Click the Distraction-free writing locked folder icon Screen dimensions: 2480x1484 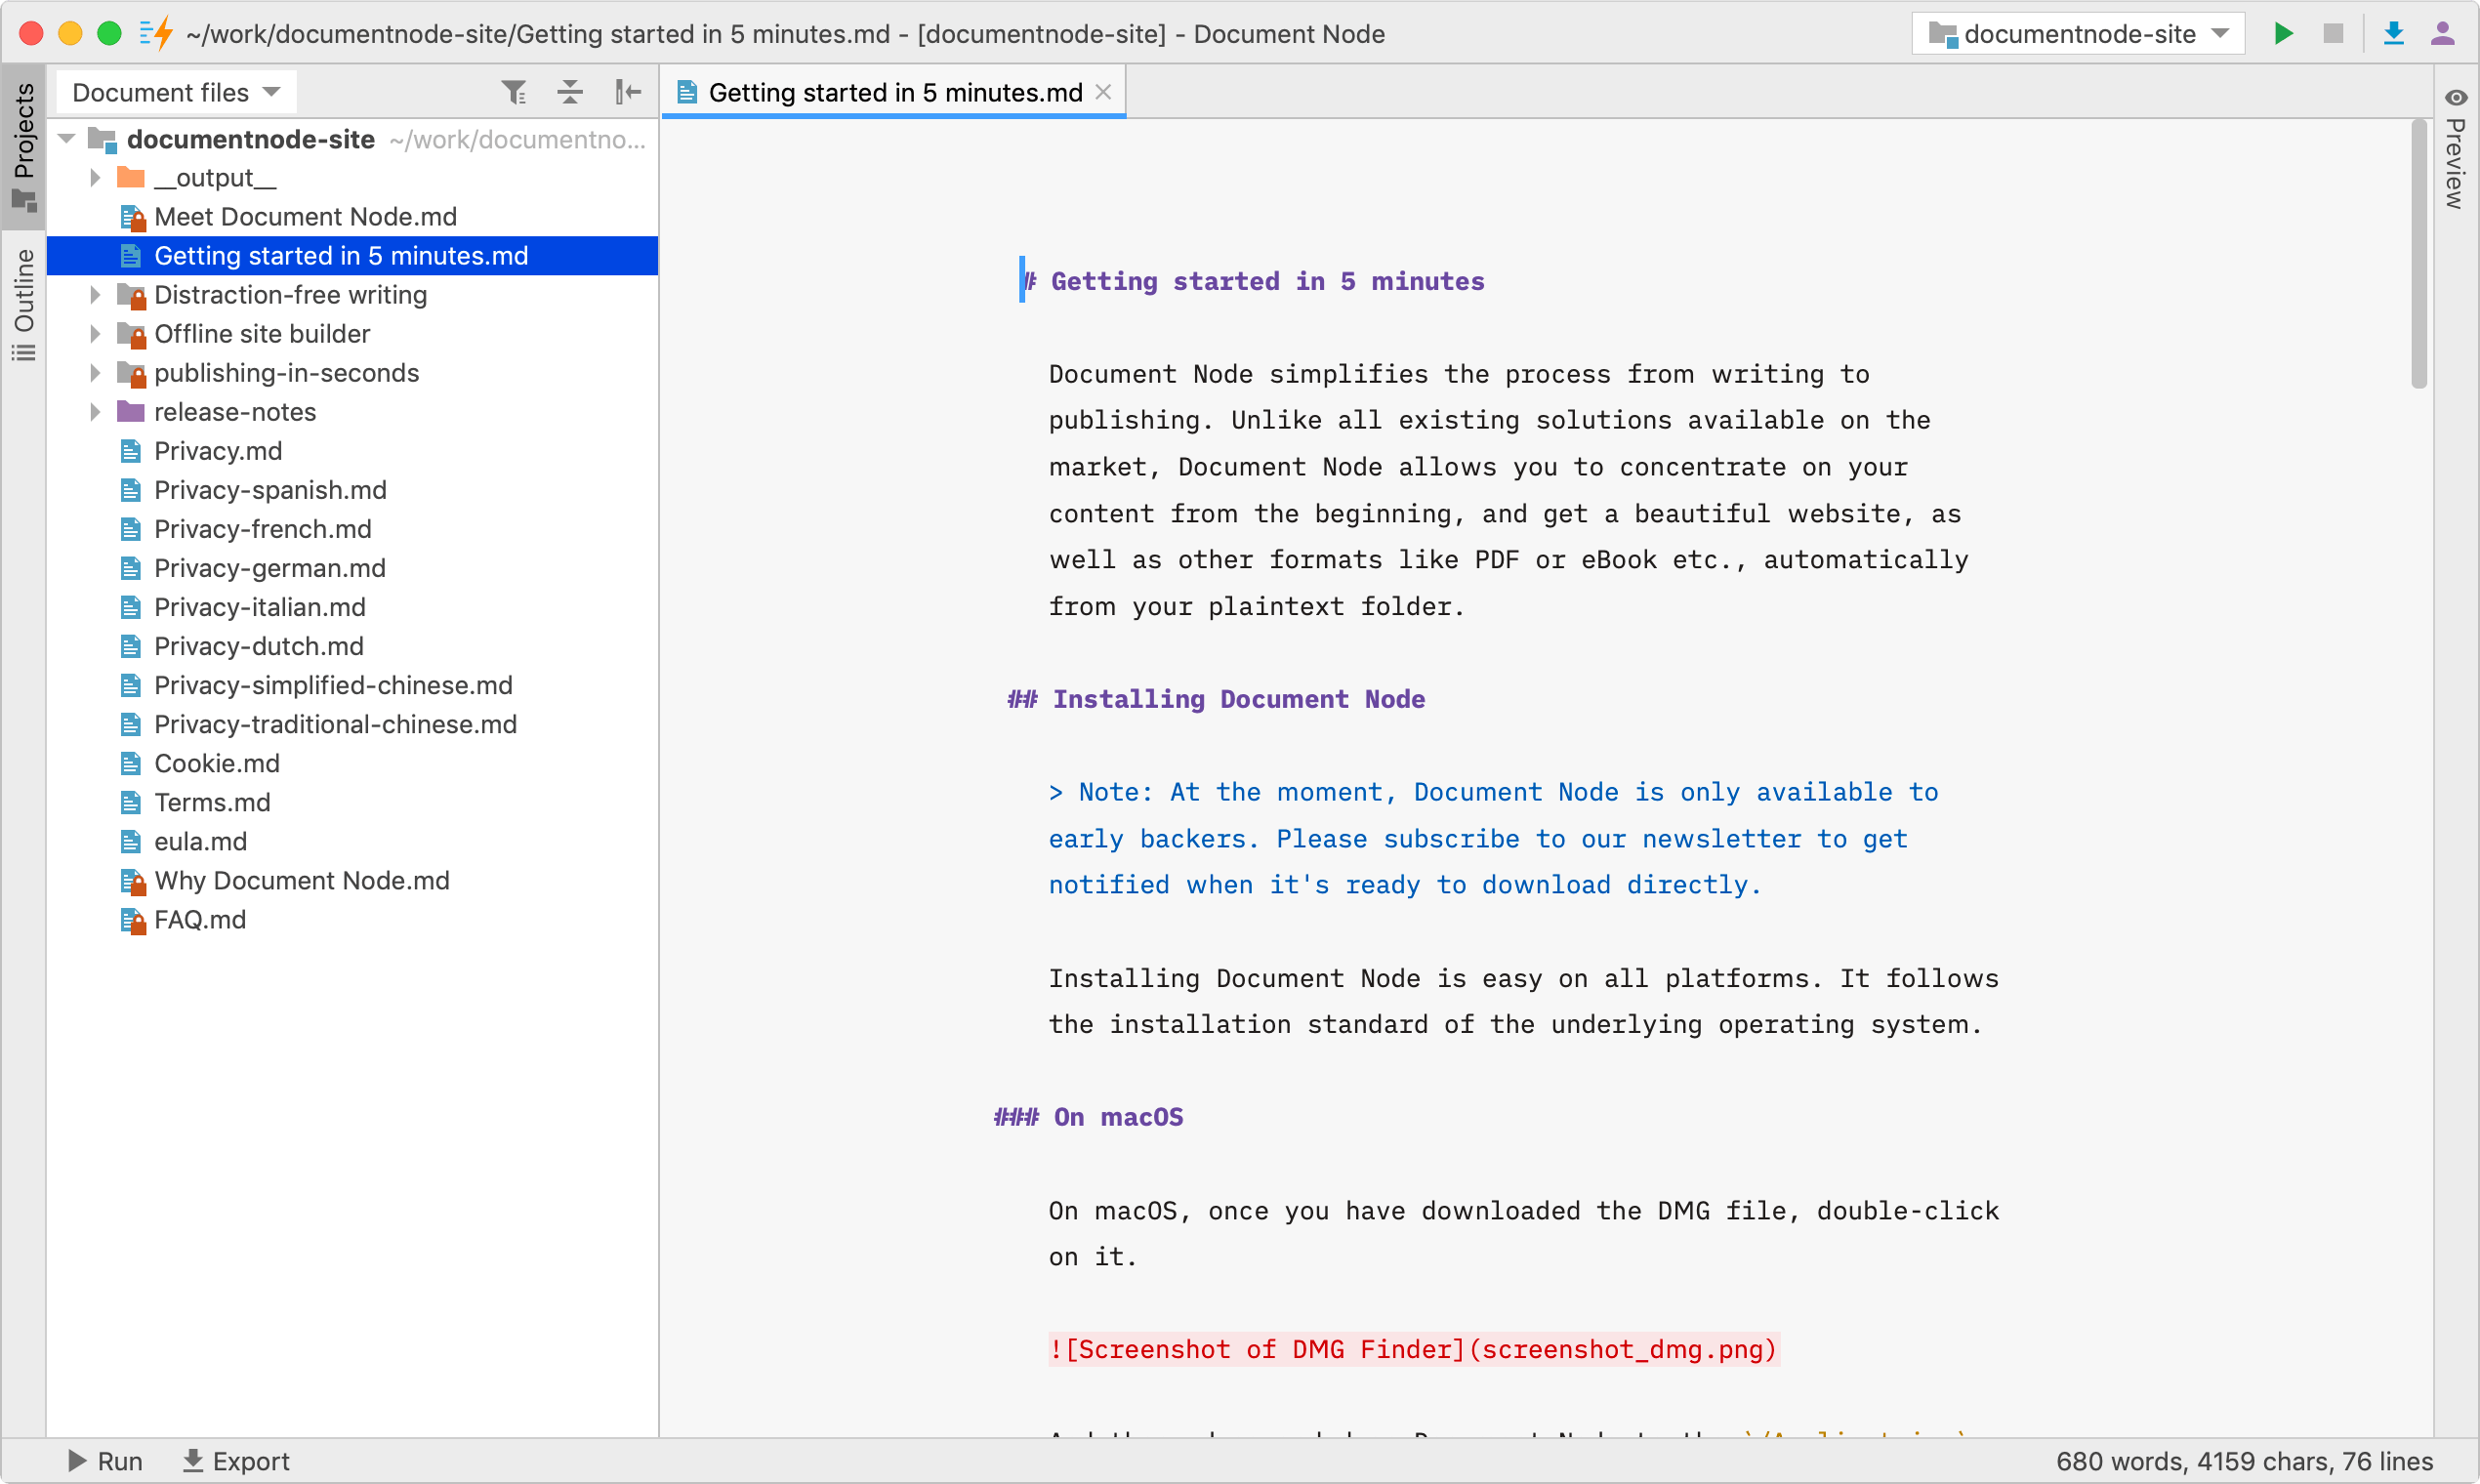coord(132,295)
